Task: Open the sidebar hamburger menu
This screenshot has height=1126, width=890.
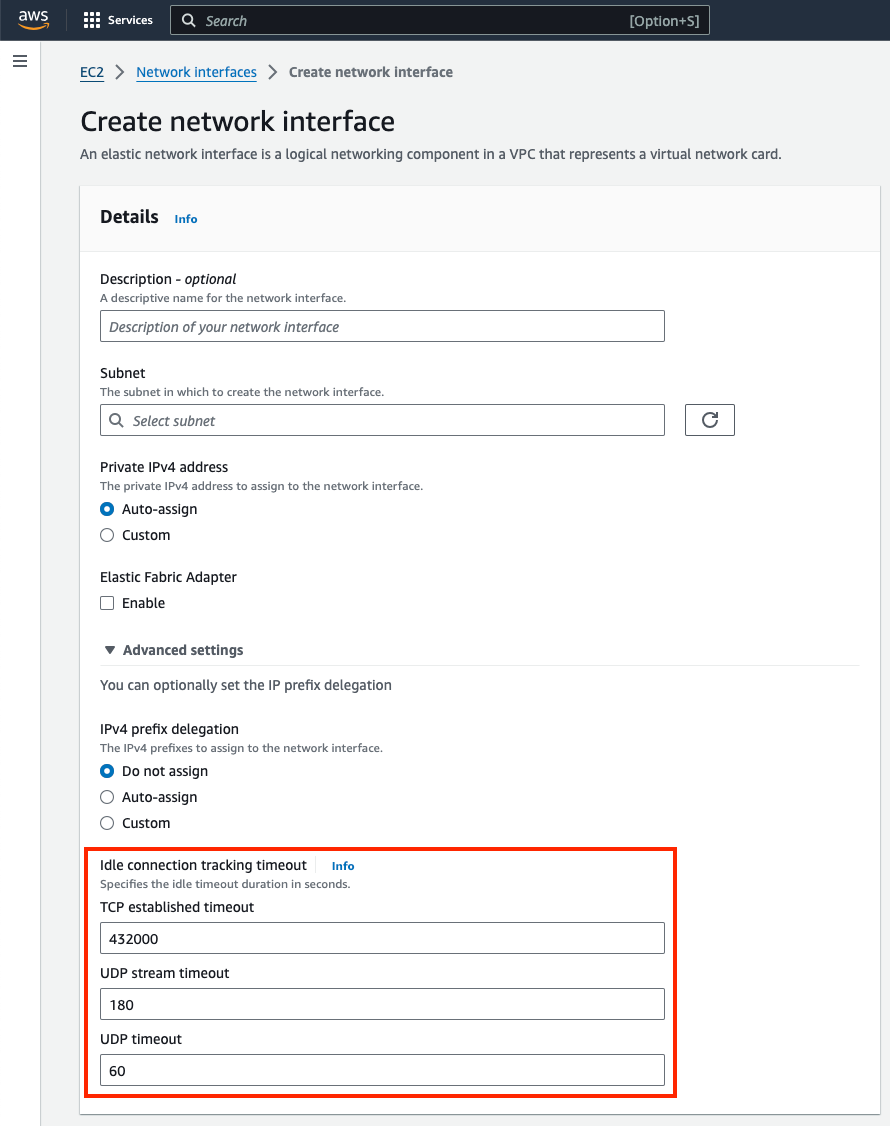Action: tap(19, 61)
